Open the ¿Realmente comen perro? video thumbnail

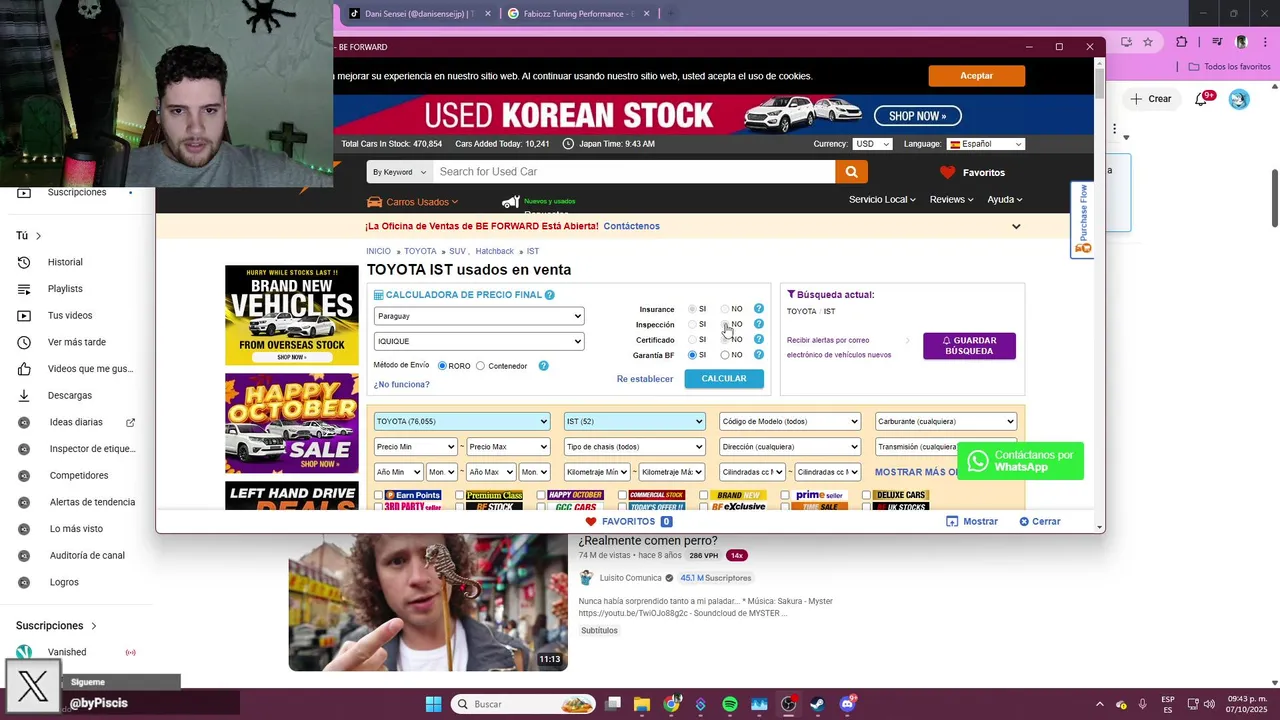click(x=428, y=602)
